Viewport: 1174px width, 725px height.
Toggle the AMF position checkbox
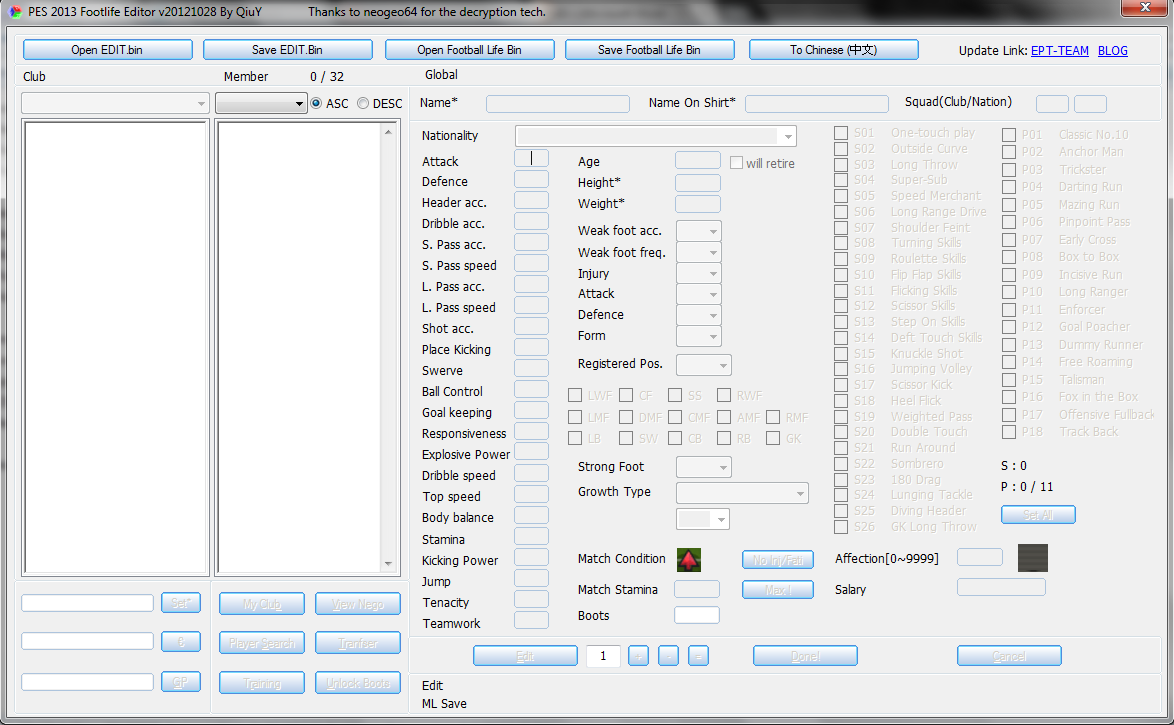tap(724, 417)
